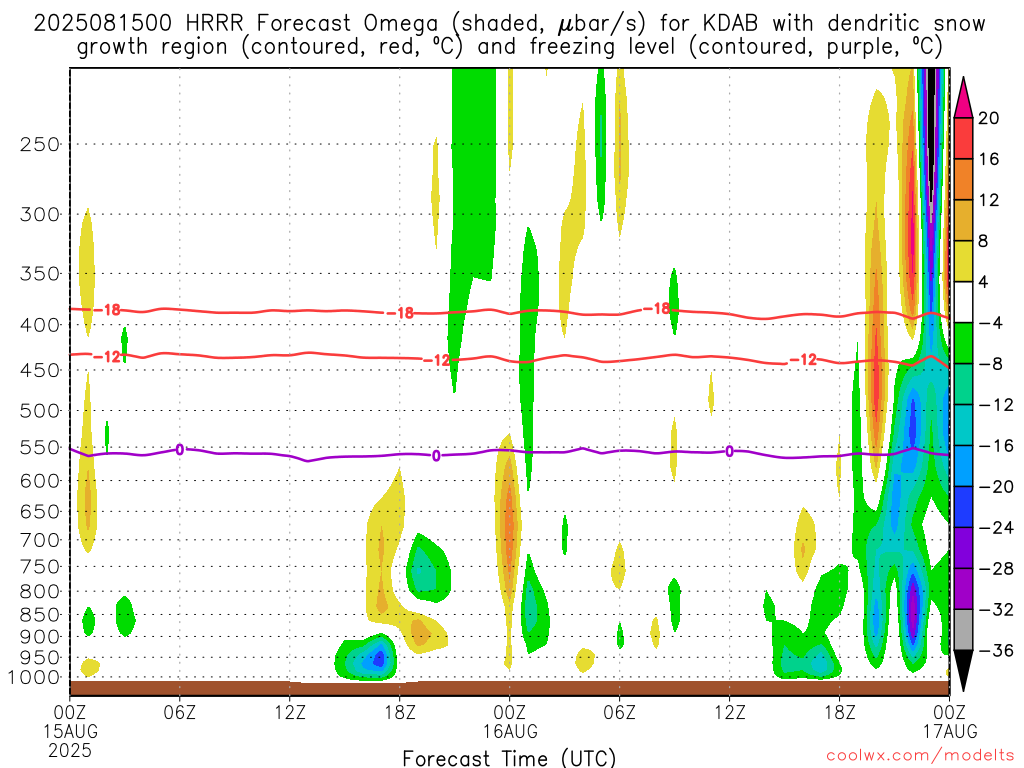Click the colorbar tick label -36
This screenshot has height=768, width=1024.
click(996, 651)
